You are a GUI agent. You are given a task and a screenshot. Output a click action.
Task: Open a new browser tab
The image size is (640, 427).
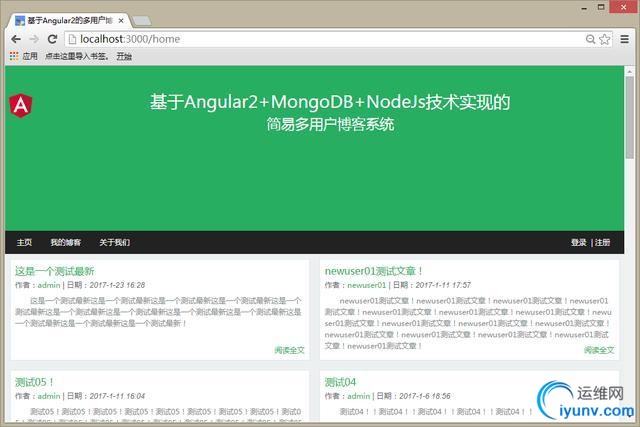(x=142, y=20)
